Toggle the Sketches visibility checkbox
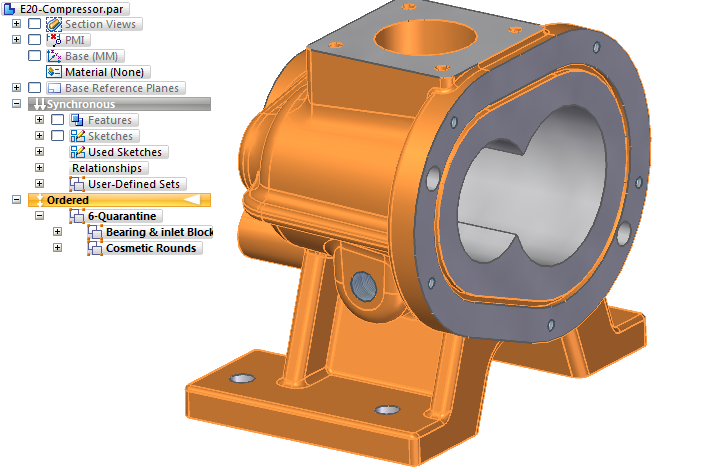Image resolution: width=711 pixels, height=472 pixels. click(57, 136)
